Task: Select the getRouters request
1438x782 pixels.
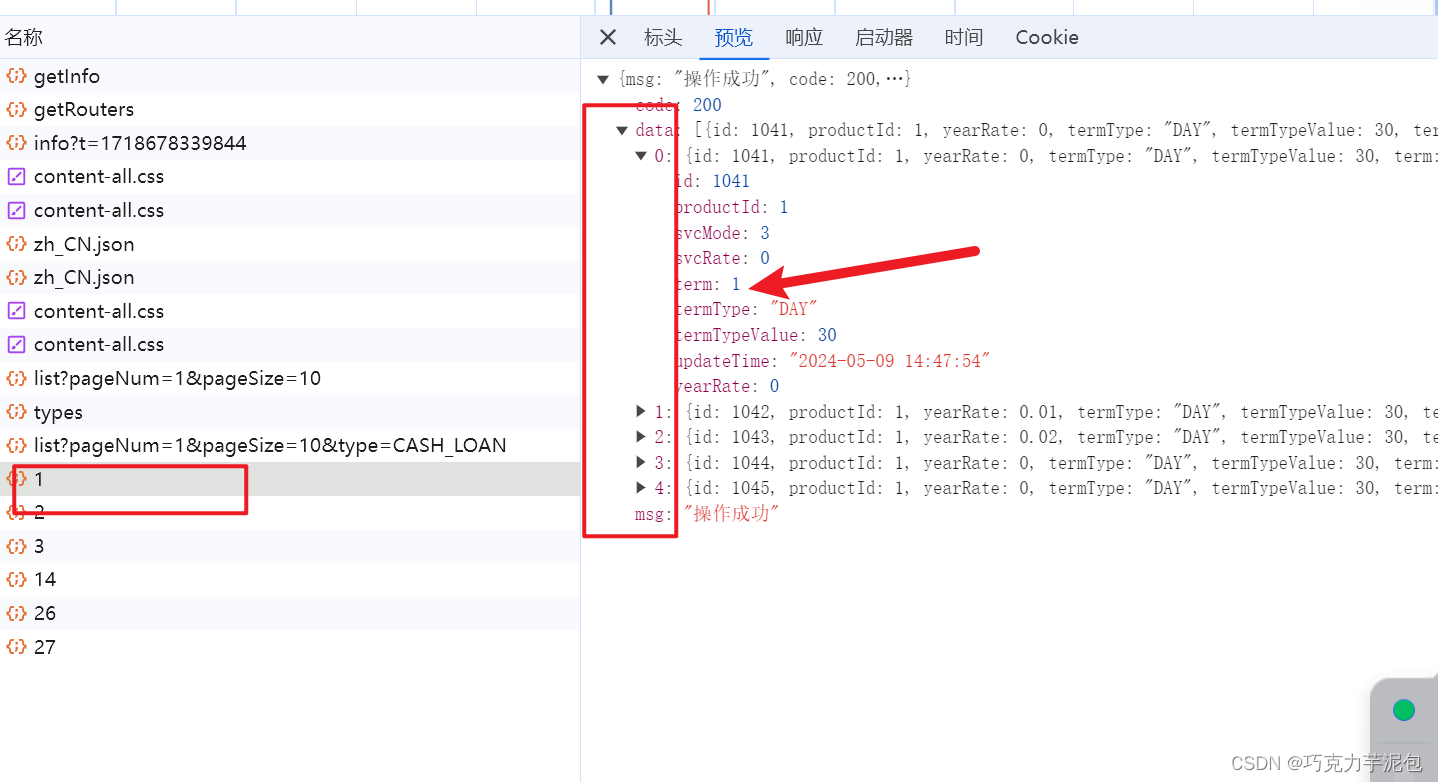Action: click(290, 109)
